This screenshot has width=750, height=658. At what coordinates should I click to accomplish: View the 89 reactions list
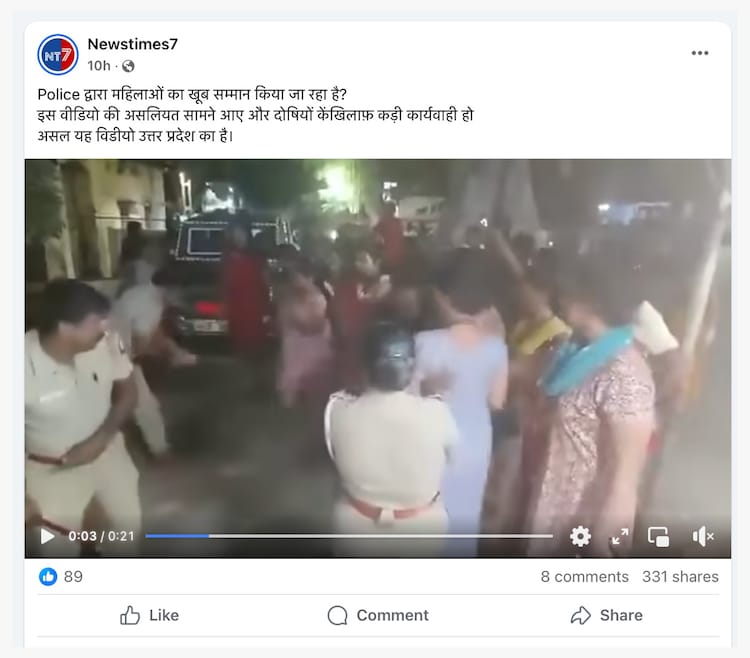pyautogui.click(x=73, y=576)
